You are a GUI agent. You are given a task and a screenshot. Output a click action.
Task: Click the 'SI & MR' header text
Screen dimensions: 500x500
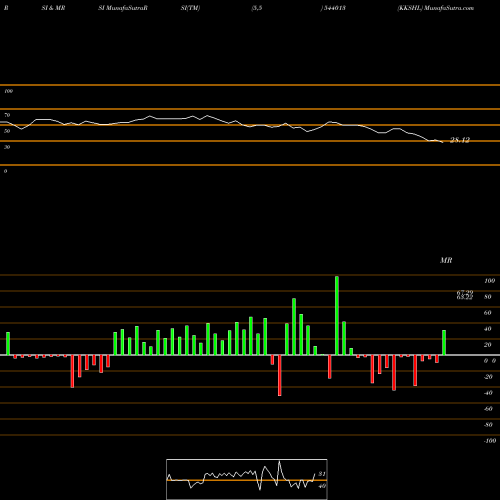tap(53, 8)
